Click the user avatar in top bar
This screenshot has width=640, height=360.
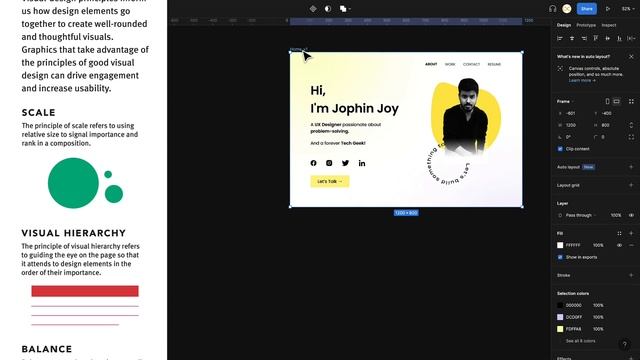(x=567, y=9)
